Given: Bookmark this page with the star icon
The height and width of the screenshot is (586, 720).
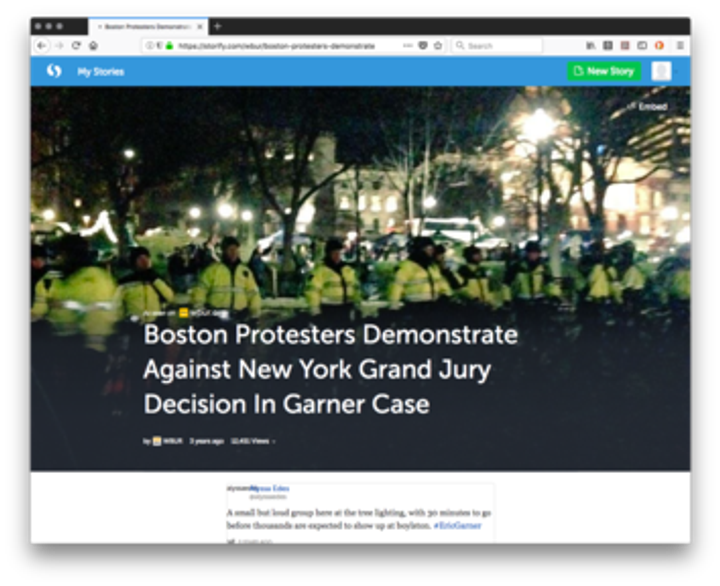Looking at the screenshot, I should [438, 45].
